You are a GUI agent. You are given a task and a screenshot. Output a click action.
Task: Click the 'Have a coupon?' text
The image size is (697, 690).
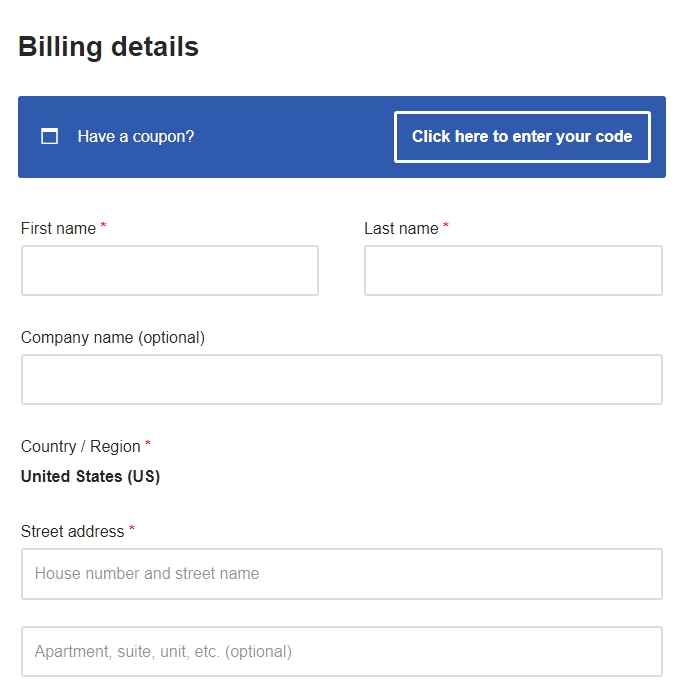(136, 136)
